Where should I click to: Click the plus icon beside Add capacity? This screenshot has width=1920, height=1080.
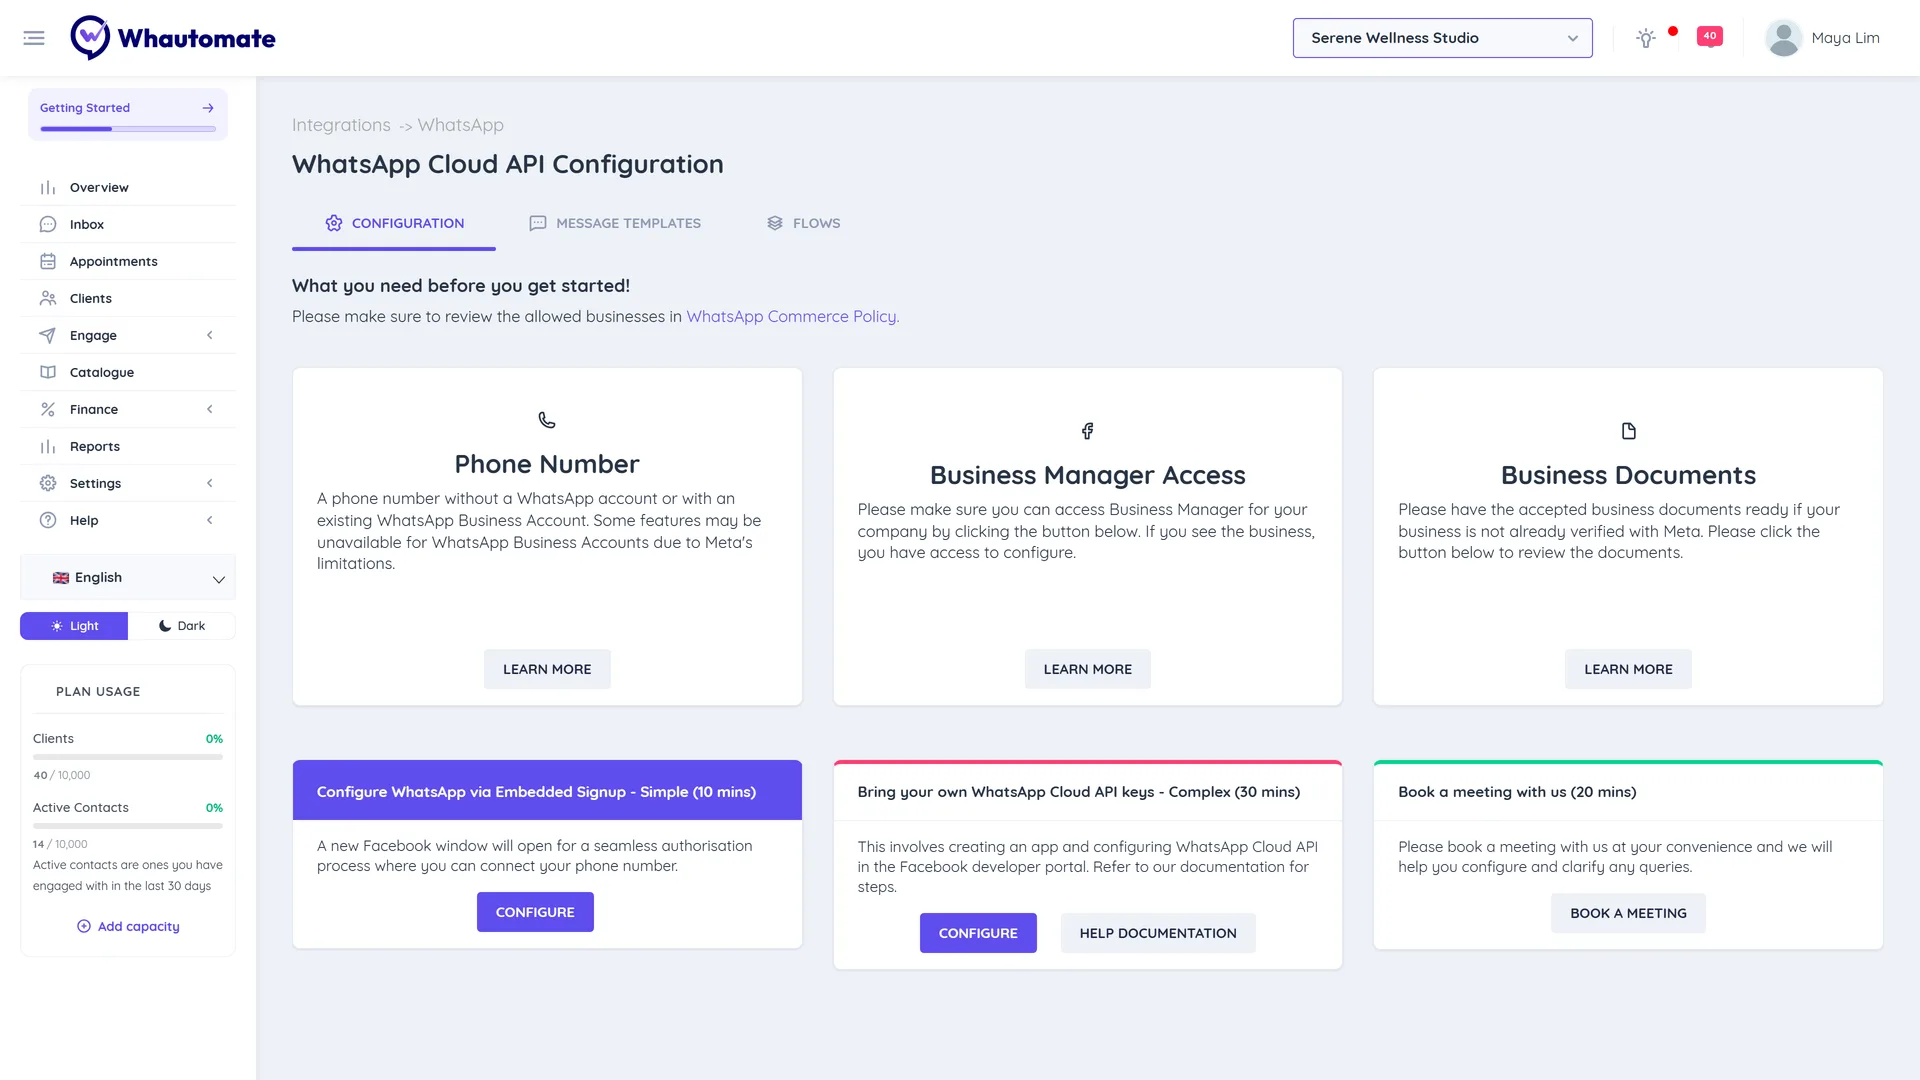[84, 927]
